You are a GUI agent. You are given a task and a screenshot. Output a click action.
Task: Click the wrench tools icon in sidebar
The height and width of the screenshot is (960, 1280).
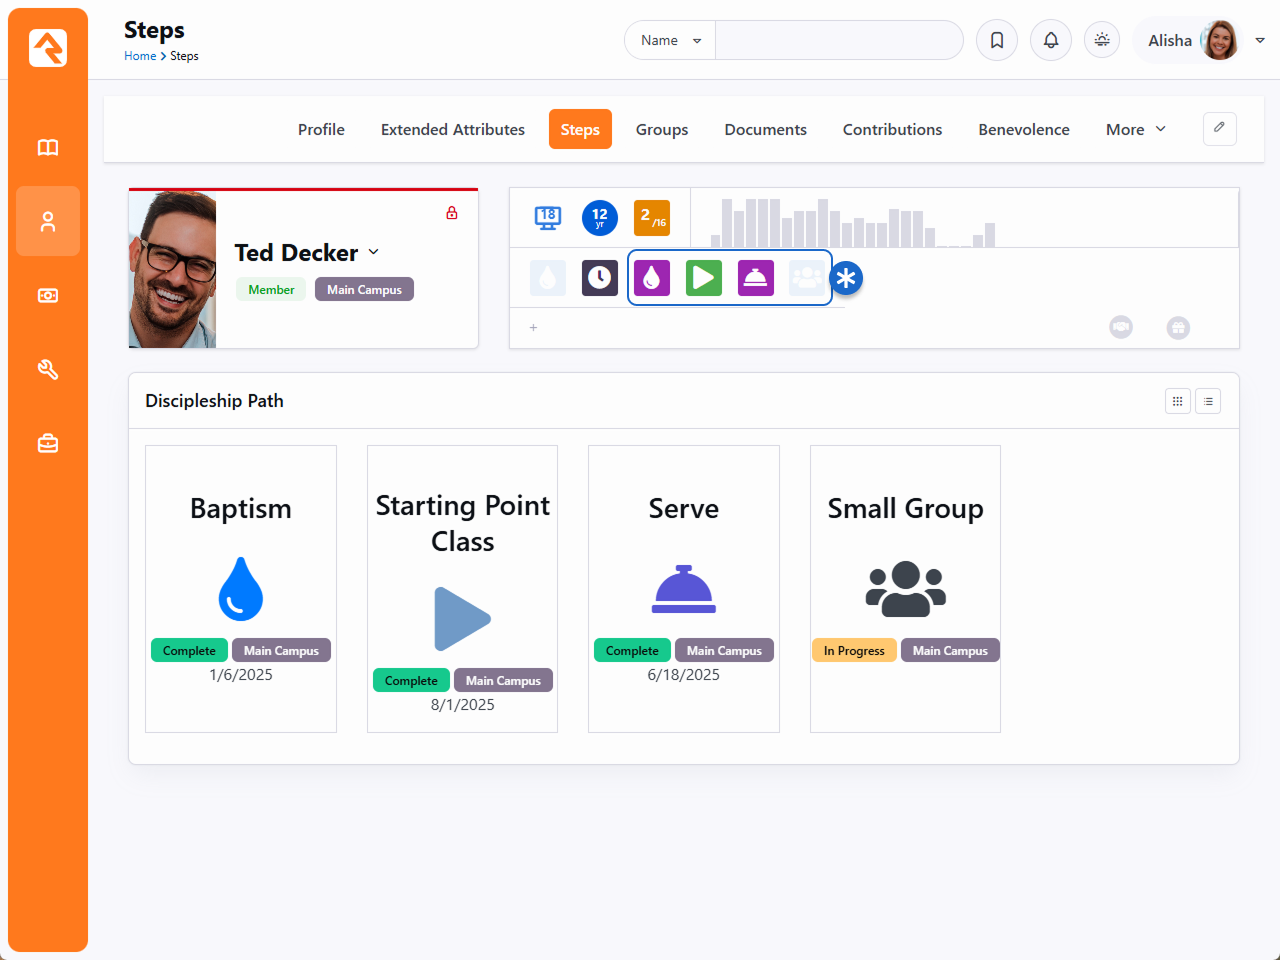(x=48, y=370)
